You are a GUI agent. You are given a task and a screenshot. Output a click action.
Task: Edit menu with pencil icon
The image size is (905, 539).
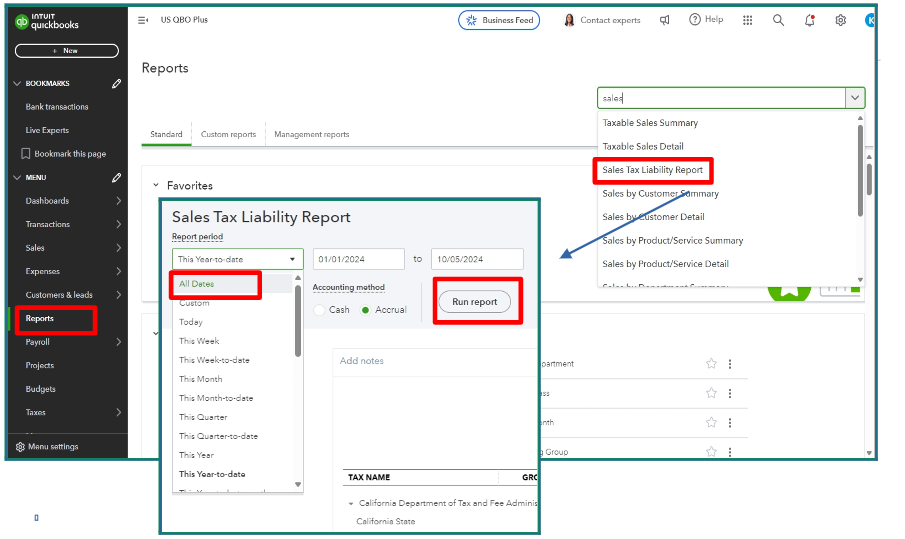tap(117, 178)
